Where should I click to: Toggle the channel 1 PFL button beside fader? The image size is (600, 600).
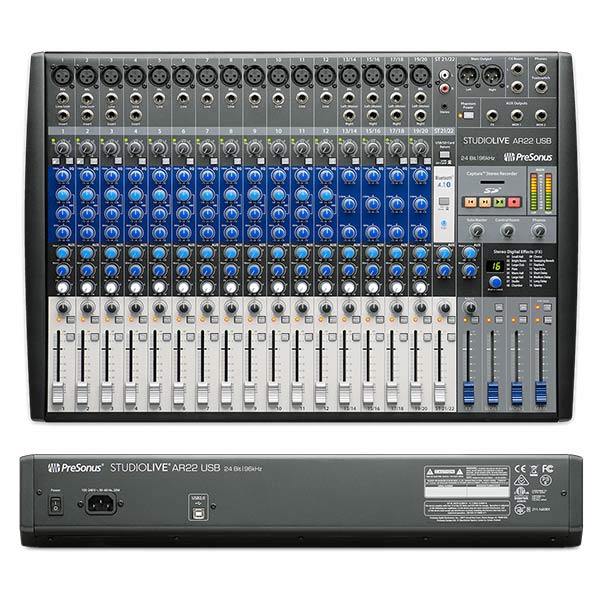70,337
